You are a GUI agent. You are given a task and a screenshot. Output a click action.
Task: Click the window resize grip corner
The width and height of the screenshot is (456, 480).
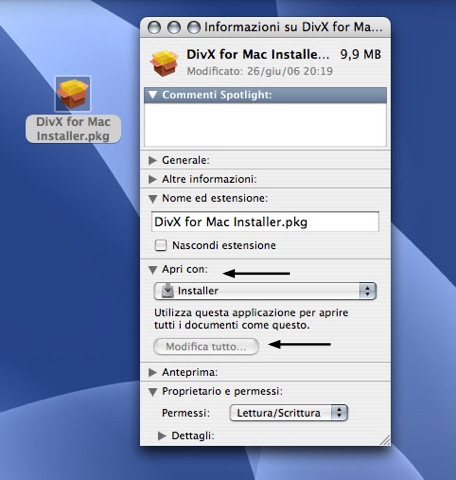[x=385, y=440]
